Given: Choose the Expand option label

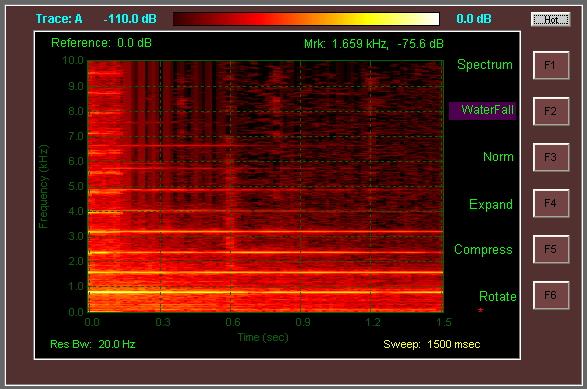Looking at the screenshot, I should click(x=491, y=204).
